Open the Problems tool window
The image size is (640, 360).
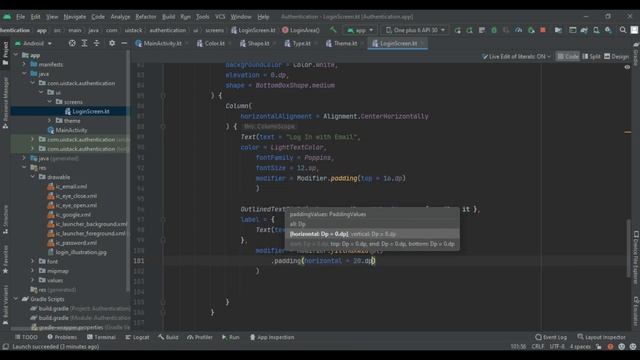coord(62,337)
